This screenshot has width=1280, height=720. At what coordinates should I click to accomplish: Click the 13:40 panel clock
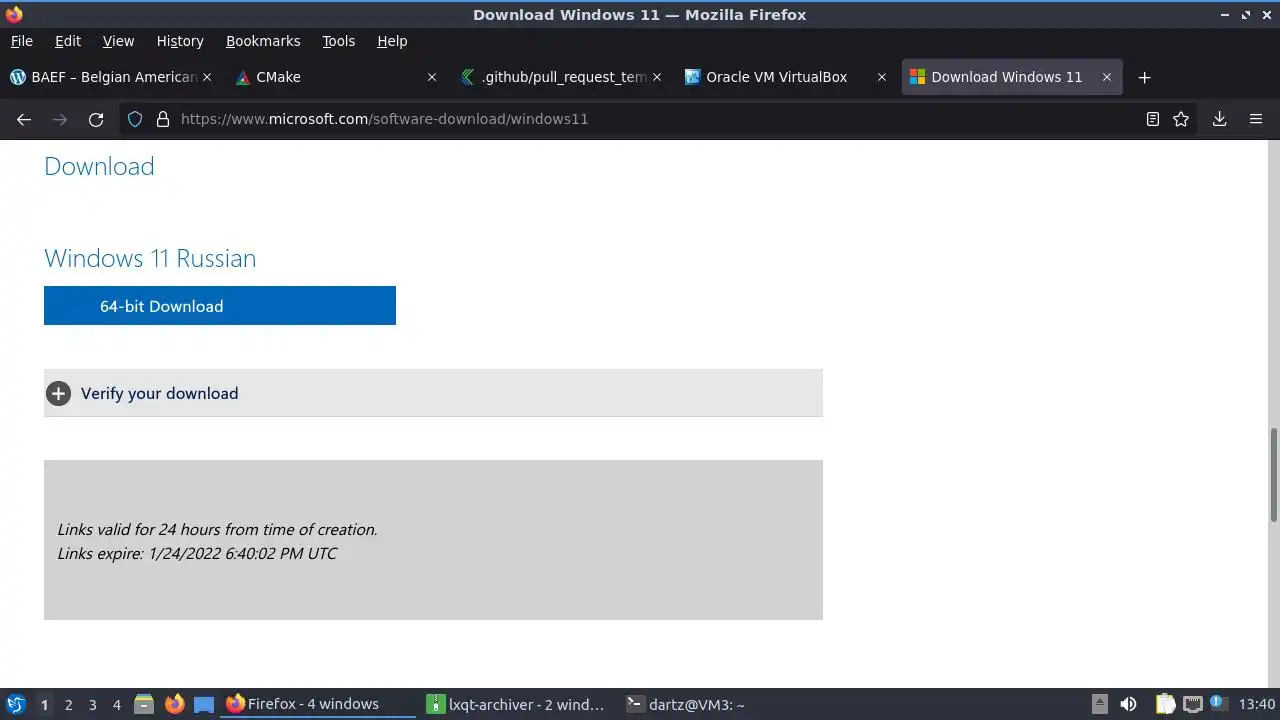click(x=1257, y=704)
